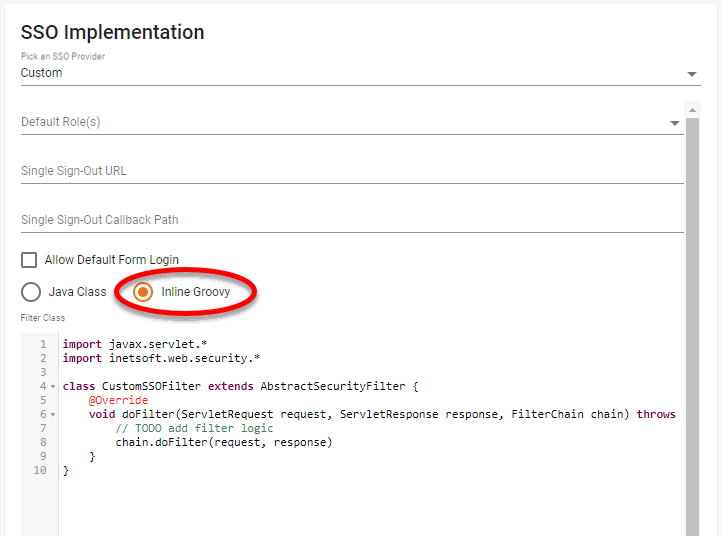
Task: Expand the Default Role(s) dropdown arrow
Action: (x=675, y=123)
